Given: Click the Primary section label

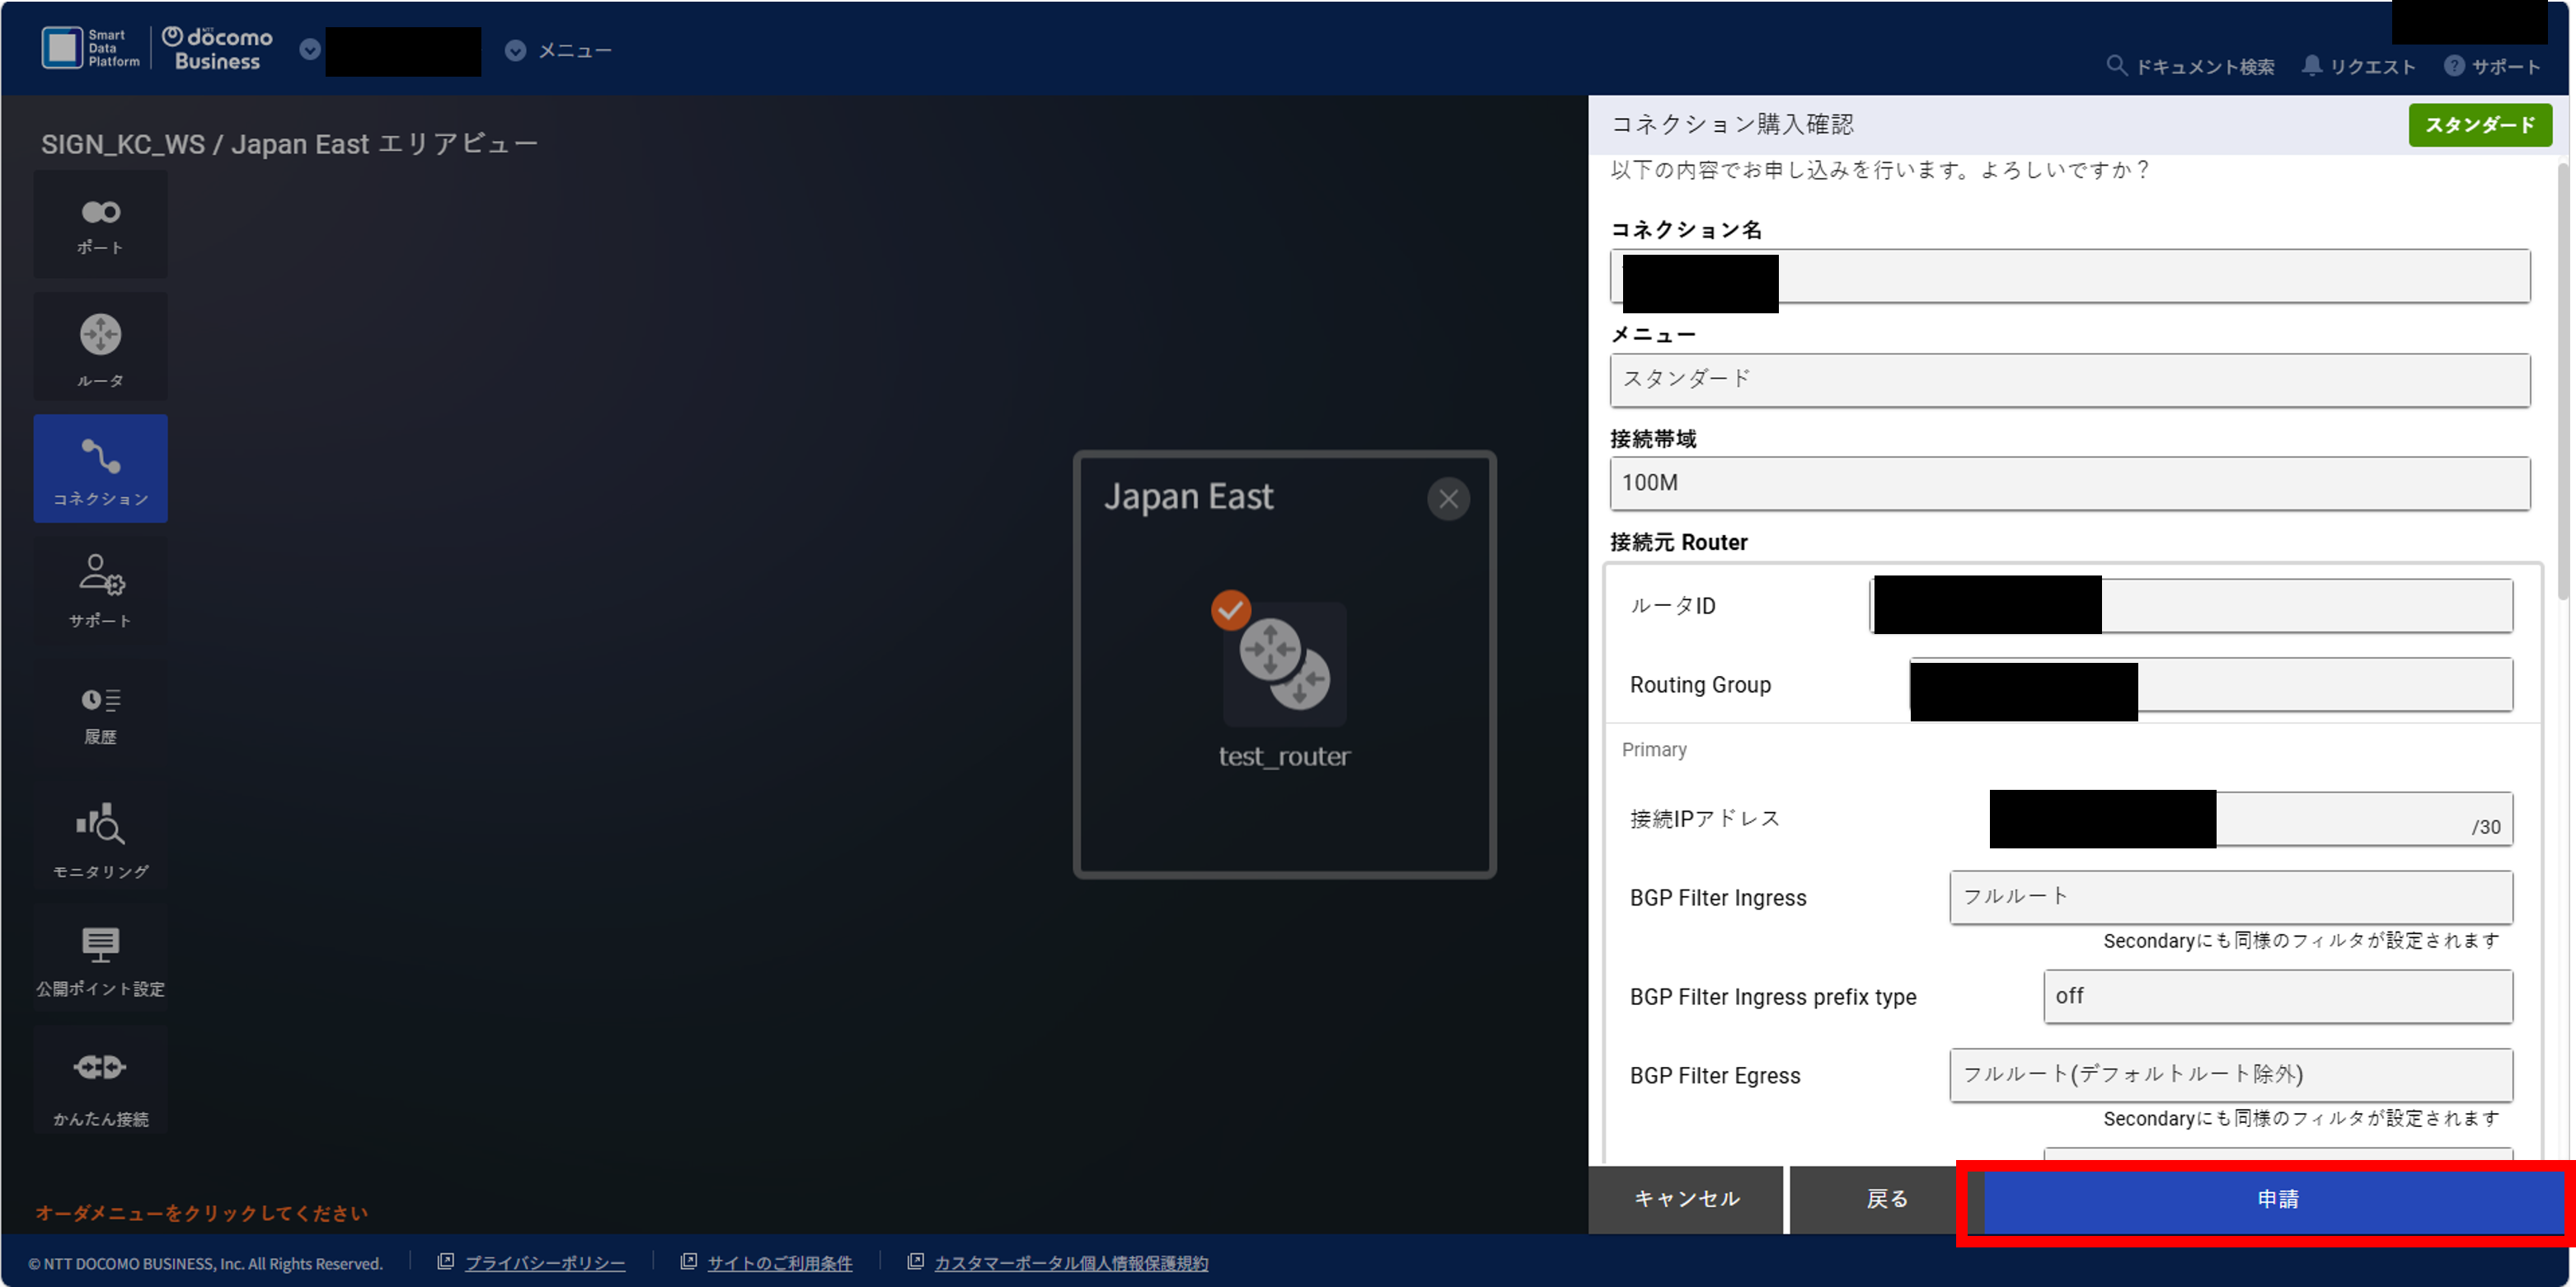Looking at the screenshot, I should click(x=1654, y=750).
